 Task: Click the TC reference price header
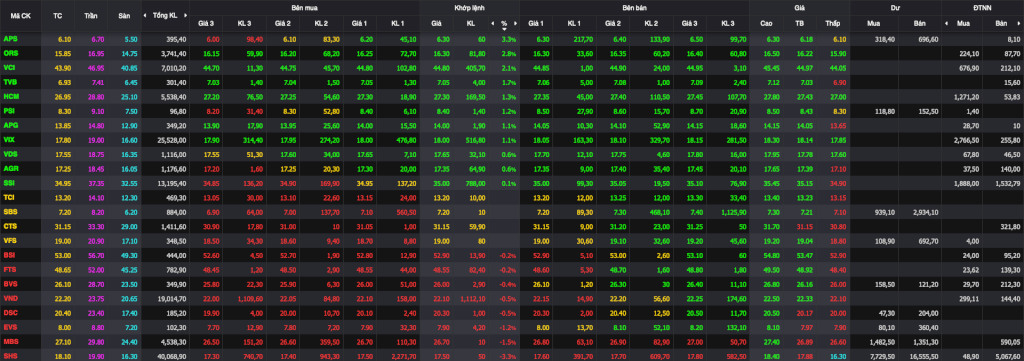point(57,15)
